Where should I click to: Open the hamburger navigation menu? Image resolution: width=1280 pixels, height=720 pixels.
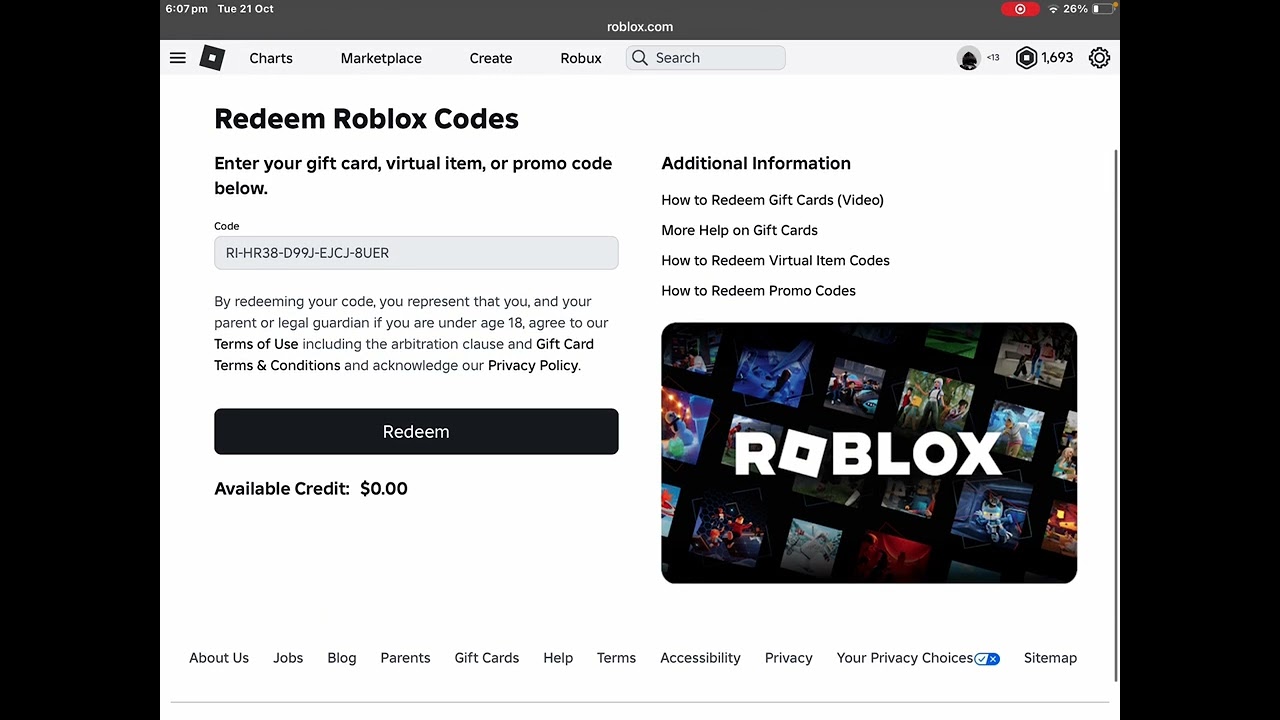pos(178,58)
